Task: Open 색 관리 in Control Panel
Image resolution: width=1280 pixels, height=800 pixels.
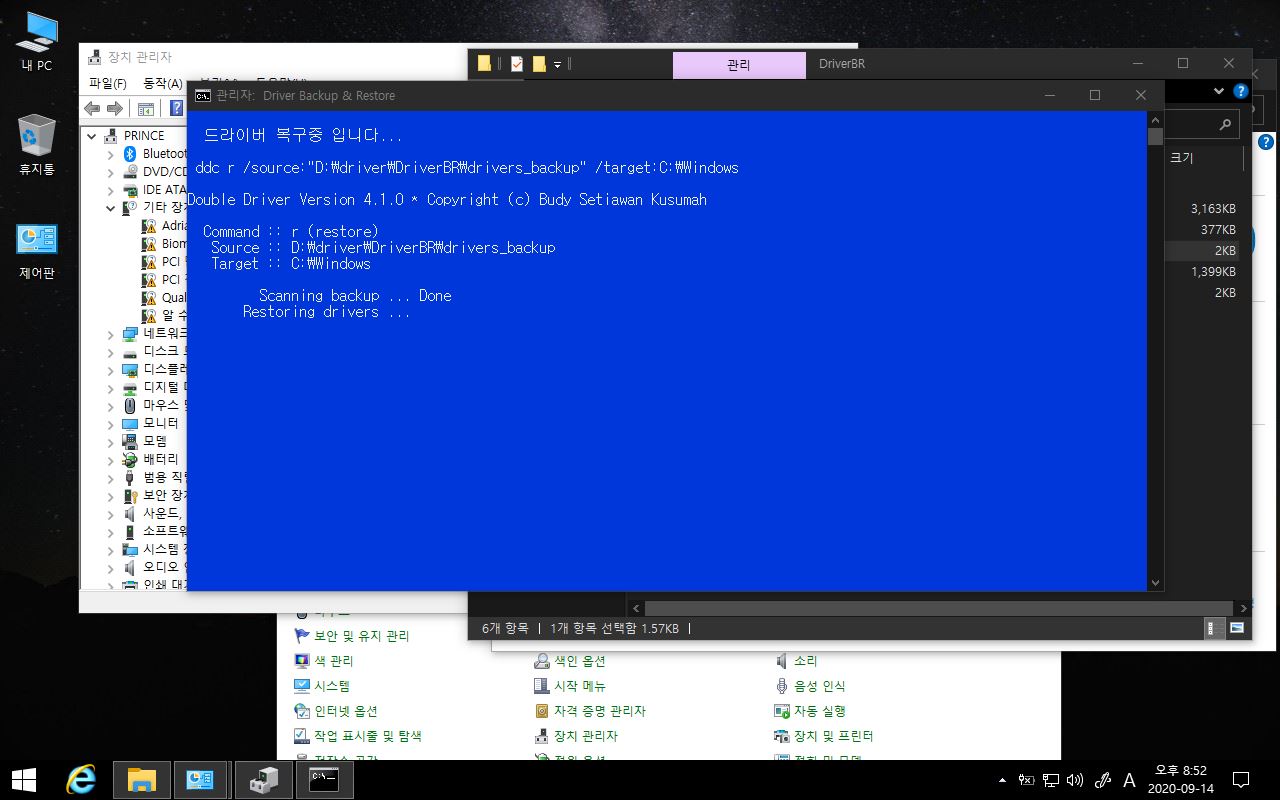Action: (324, 661)
